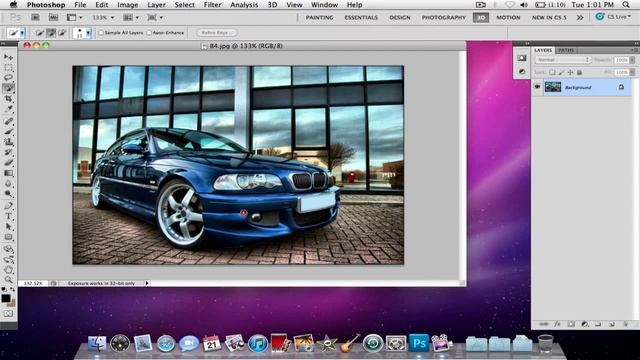
Task: Switch to Essentials workspace
Action: (361, 18)
